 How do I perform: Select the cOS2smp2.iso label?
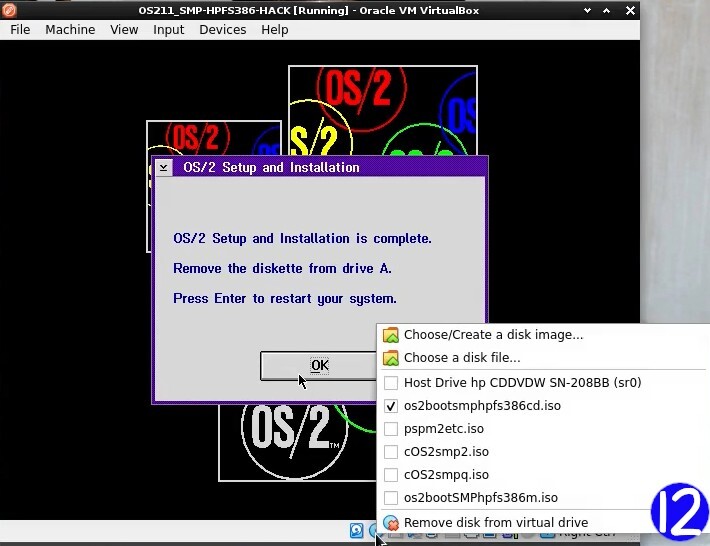pyautogui.click(x=446, y=452)
